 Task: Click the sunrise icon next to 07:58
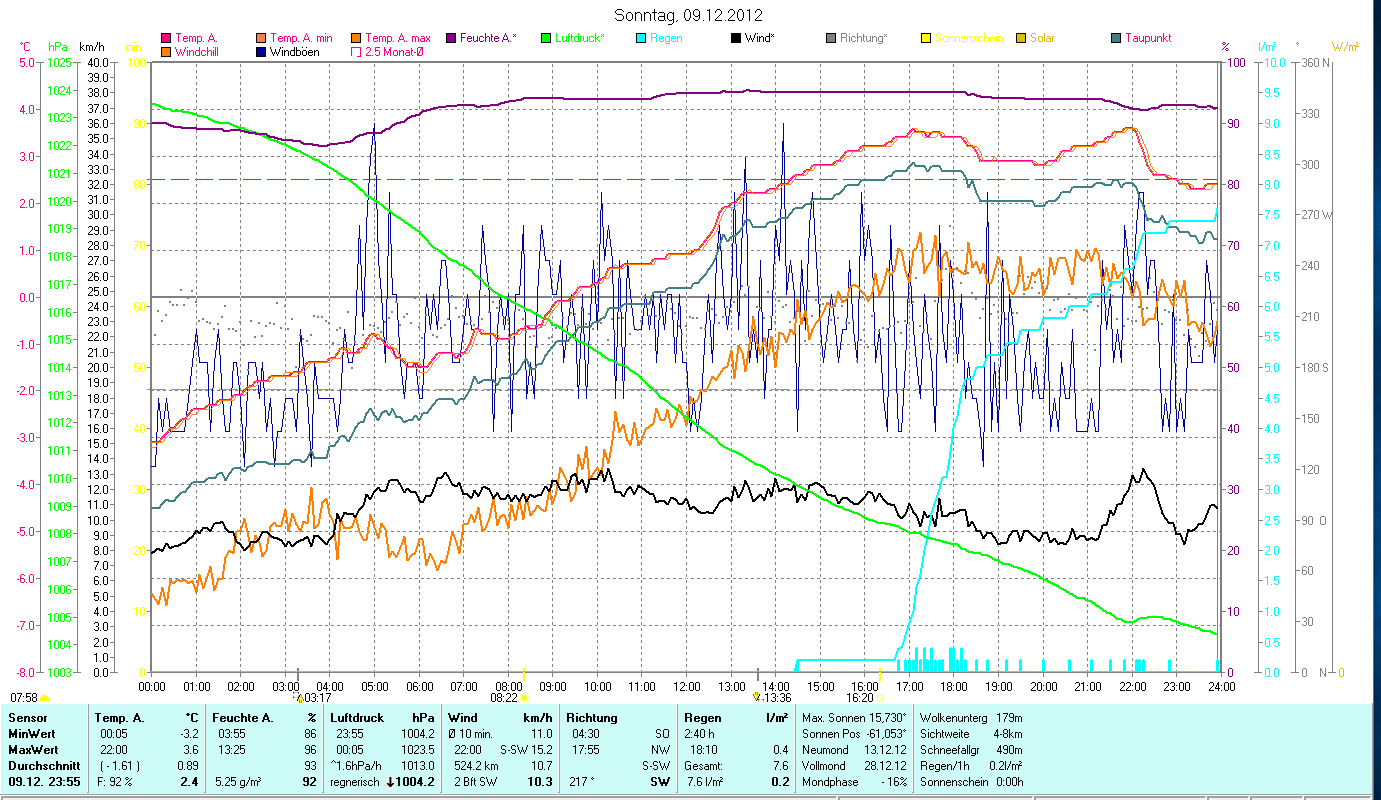coord(45,698)
